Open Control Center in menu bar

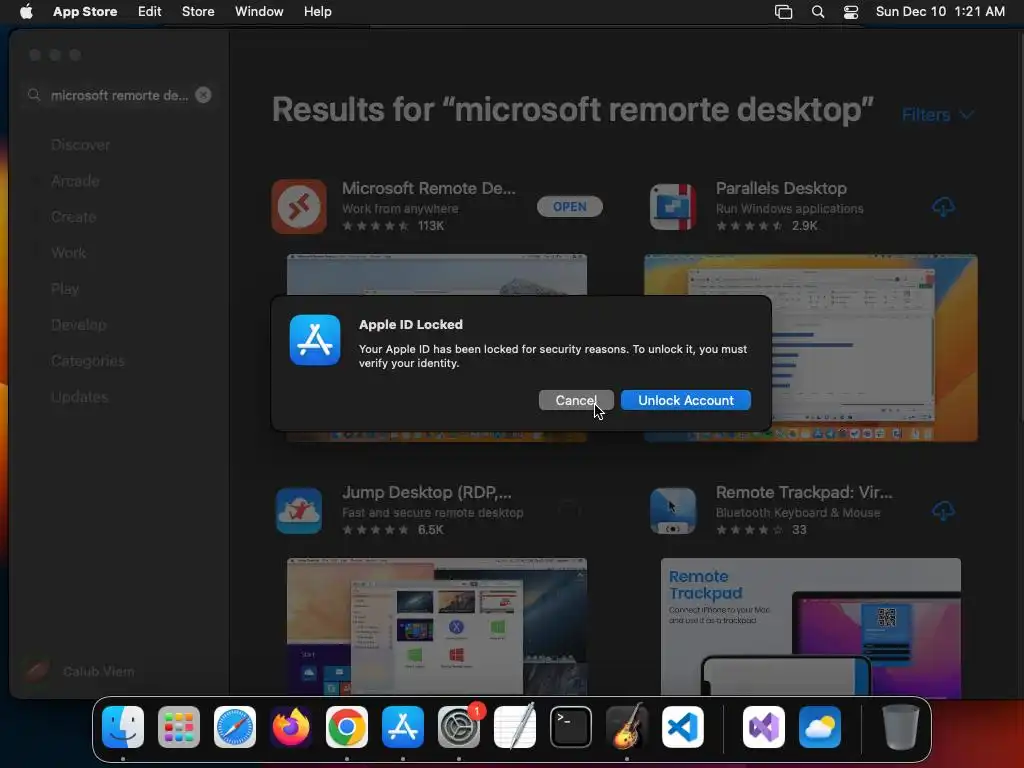tap(851, 12)
